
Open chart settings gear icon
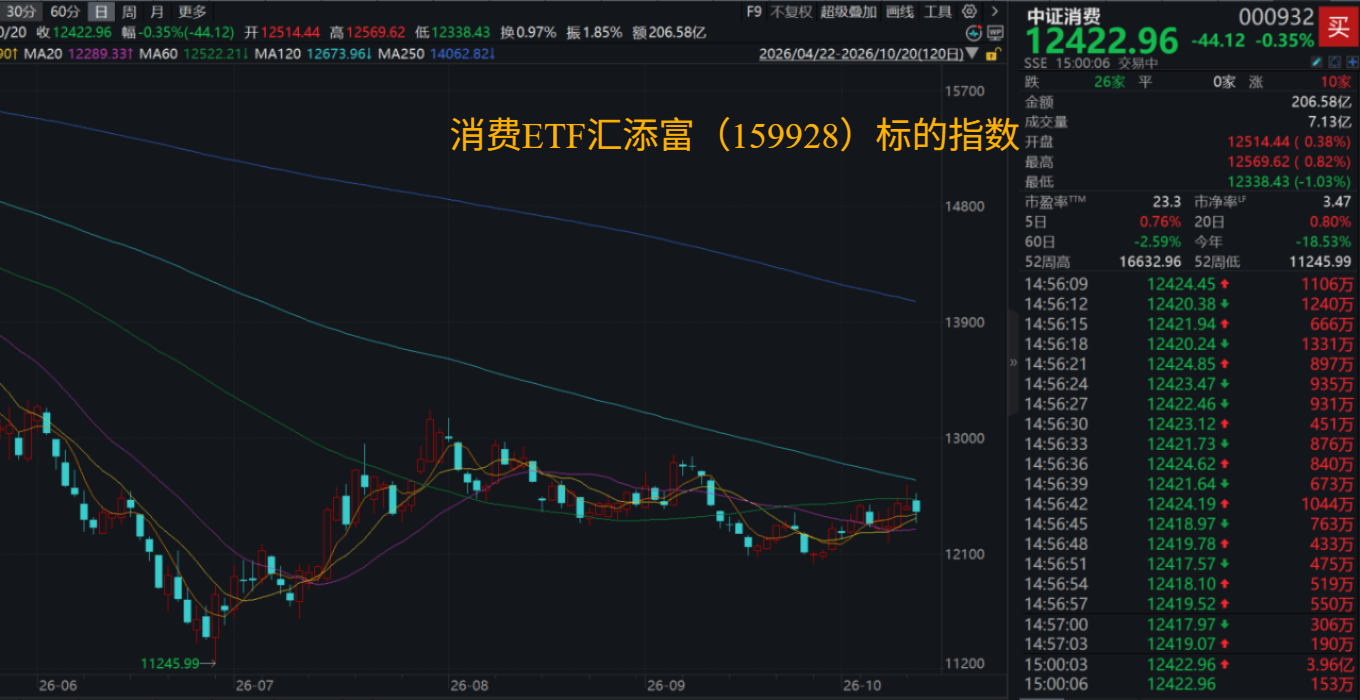point(968,11)
